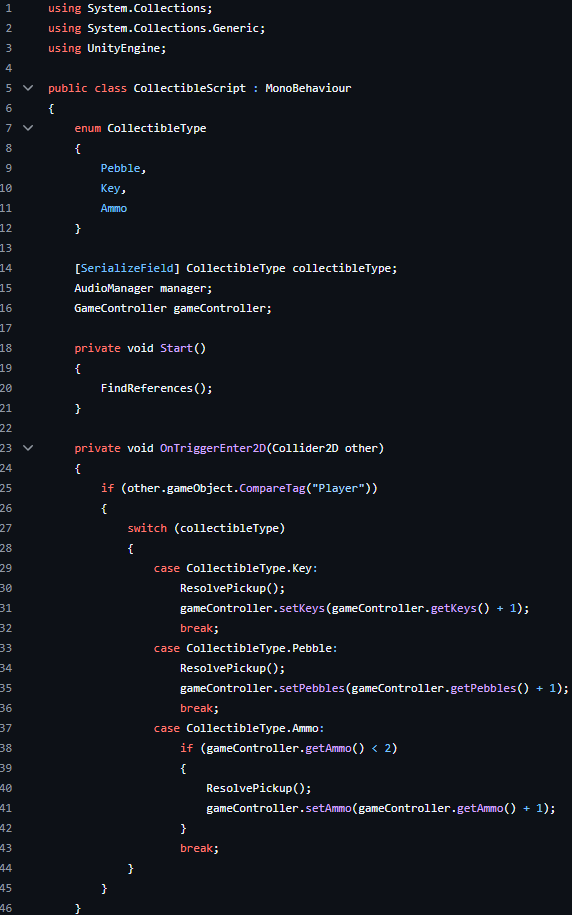Click the Pebble enum member
Image resolution: width=572 pixels, height=915 pixels.
[120, 168]
